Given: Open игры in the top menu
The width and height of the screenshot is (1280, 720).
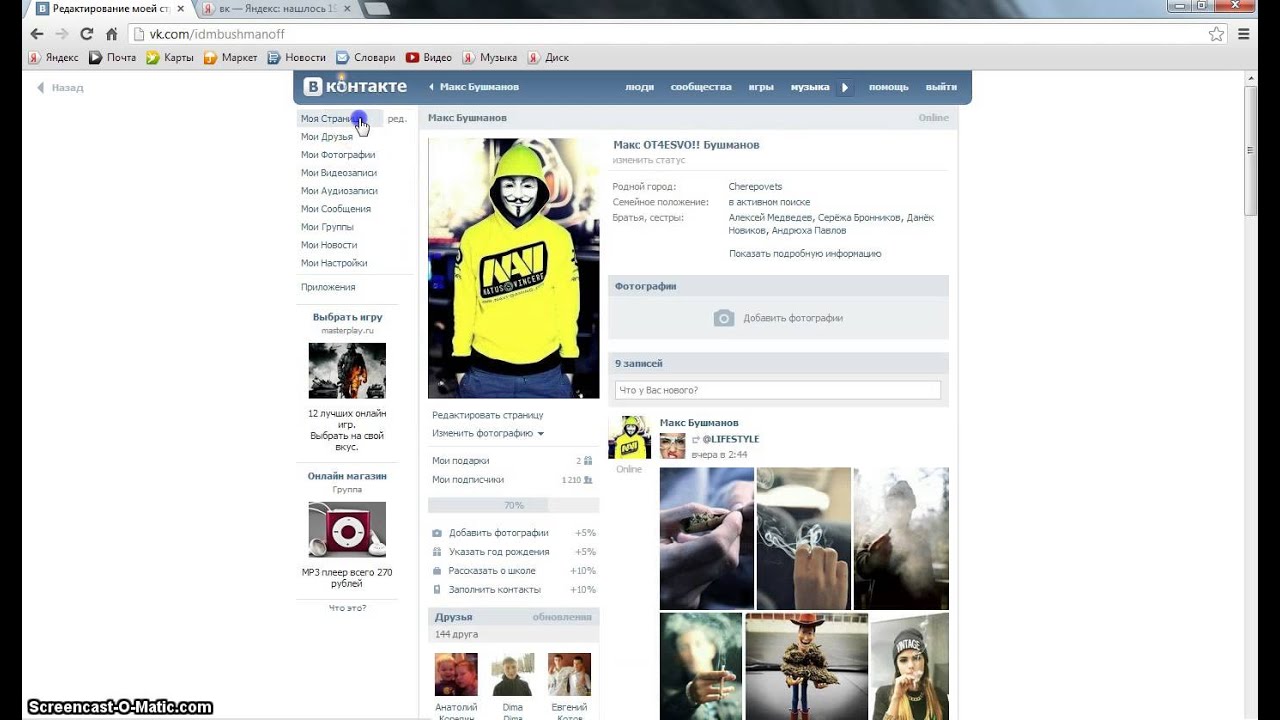Looking at the screenshot, I should 761,87.
